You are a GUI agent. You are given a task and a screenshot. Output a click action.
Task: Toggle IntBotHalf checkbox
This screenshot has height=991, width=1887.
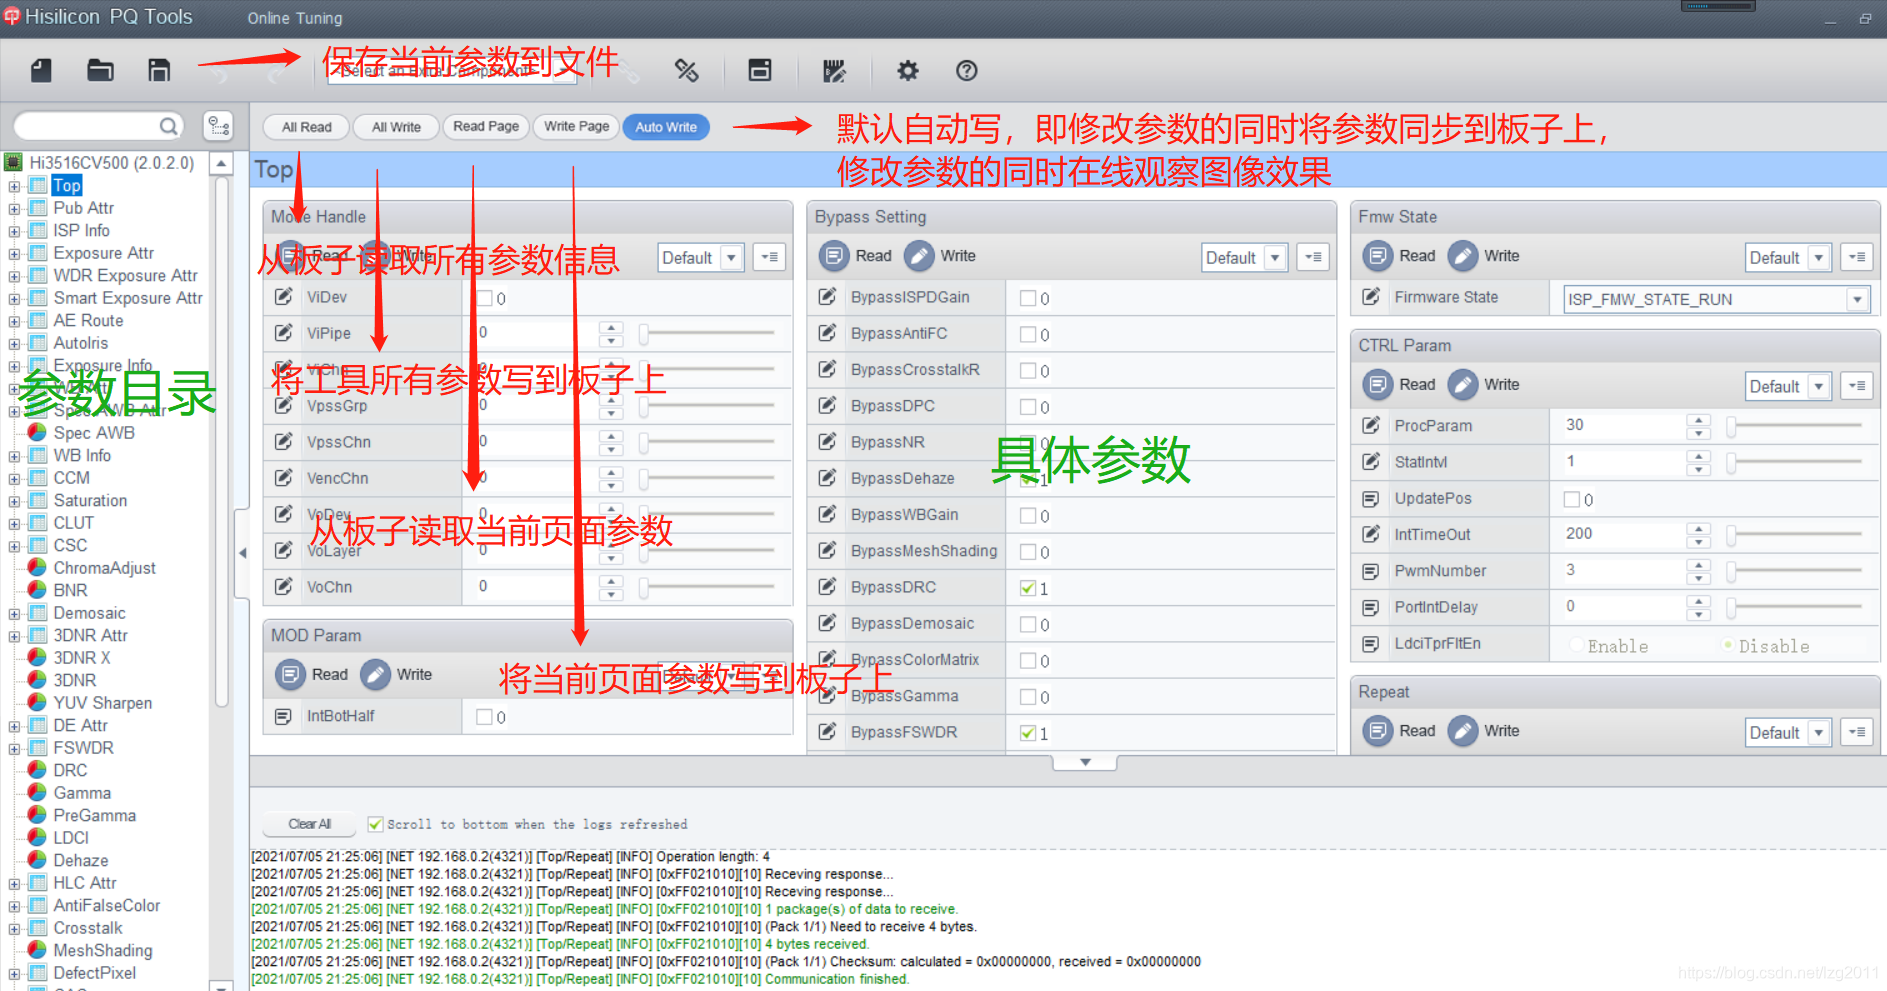(x=485, y=717)
